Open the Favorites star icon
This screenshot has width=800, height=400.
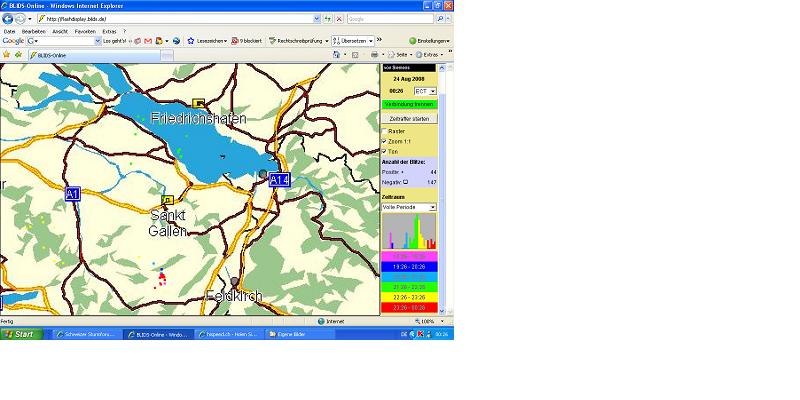[6, 55]
